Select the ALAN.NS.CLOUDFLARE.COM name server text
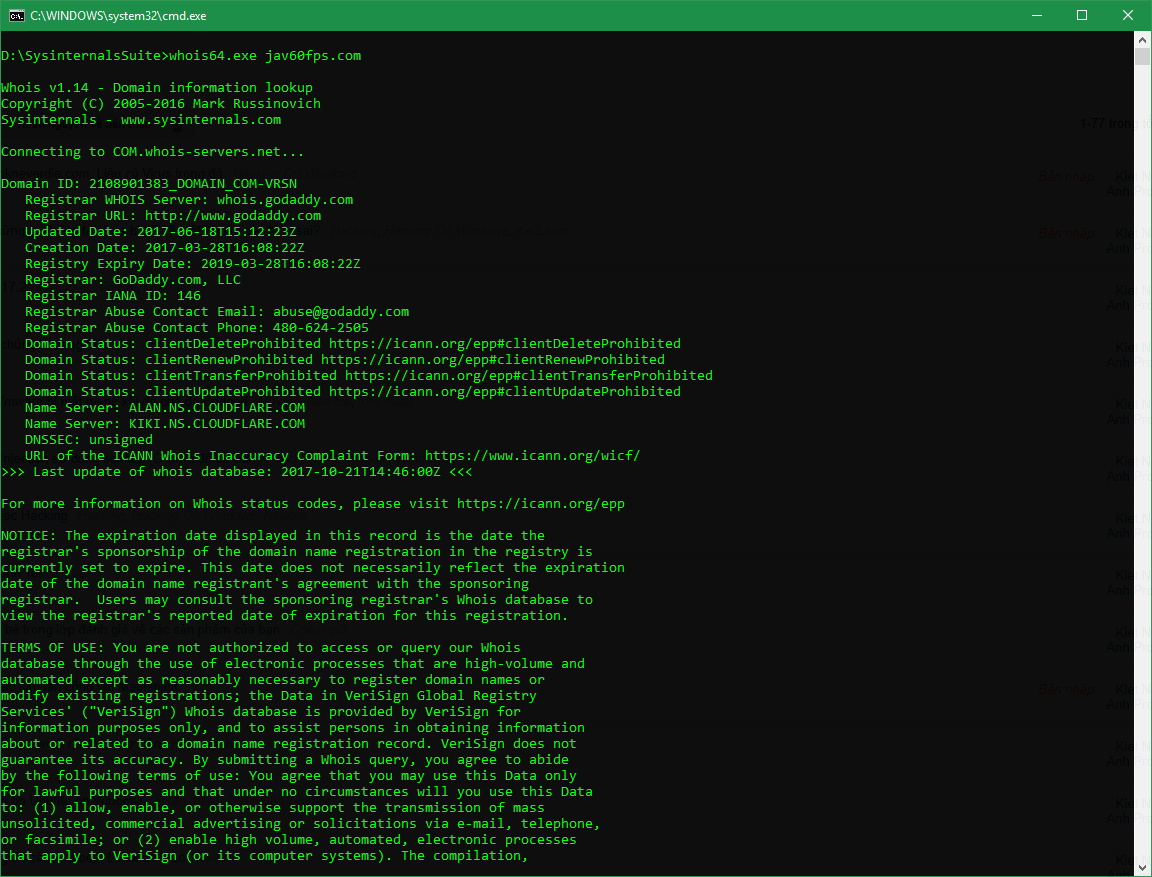The image size is (1152, 877). pyautogui.click(x=218, y=407)
